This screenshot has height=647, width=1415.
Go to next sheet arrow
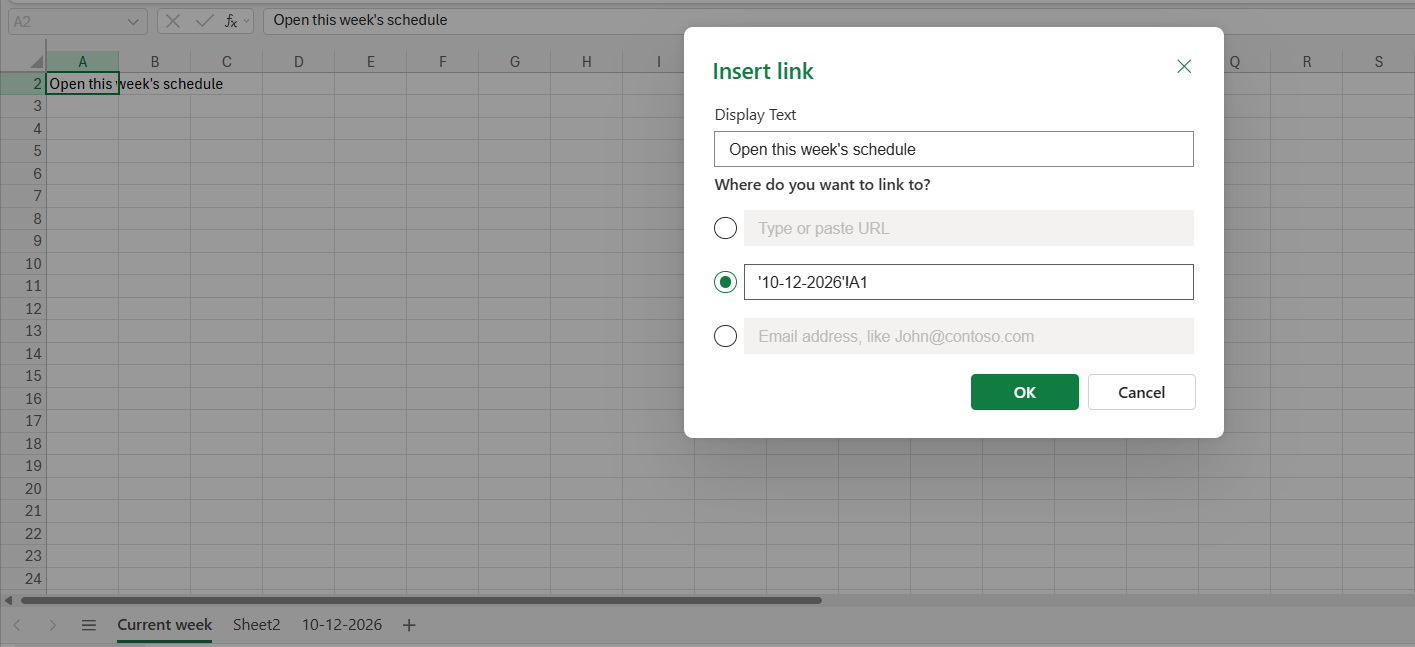click(x=53, y=625)
